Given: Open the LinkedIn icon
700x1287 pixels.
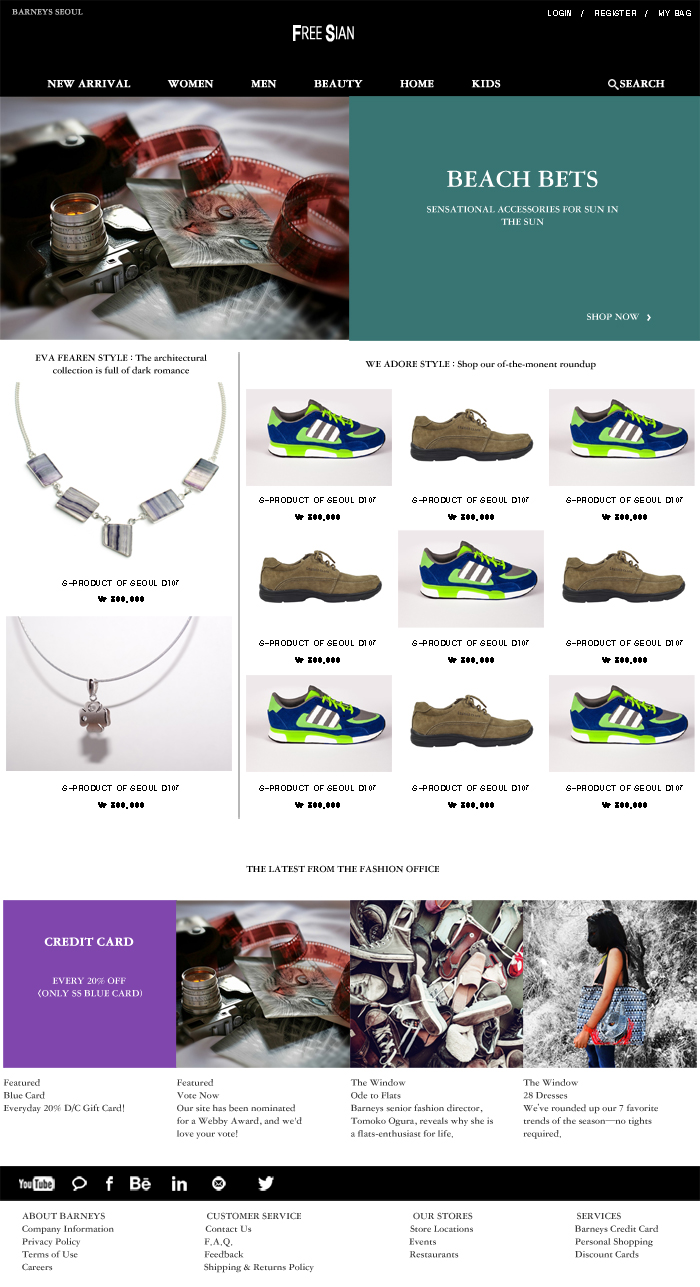Looking at the screenshot, I should (179, 1184).
